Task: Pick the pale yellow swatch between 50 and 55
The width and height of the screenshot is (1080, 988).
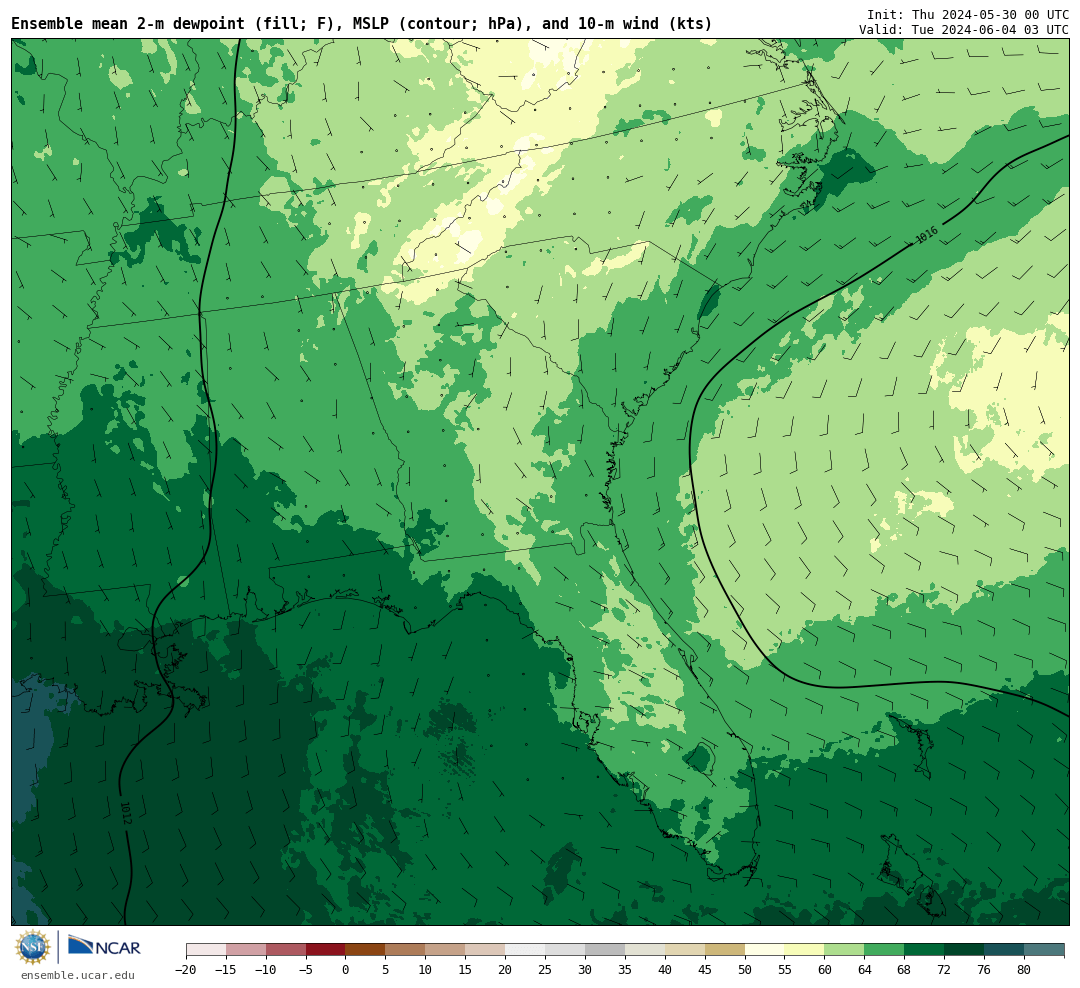Action: tap(765, 950)
